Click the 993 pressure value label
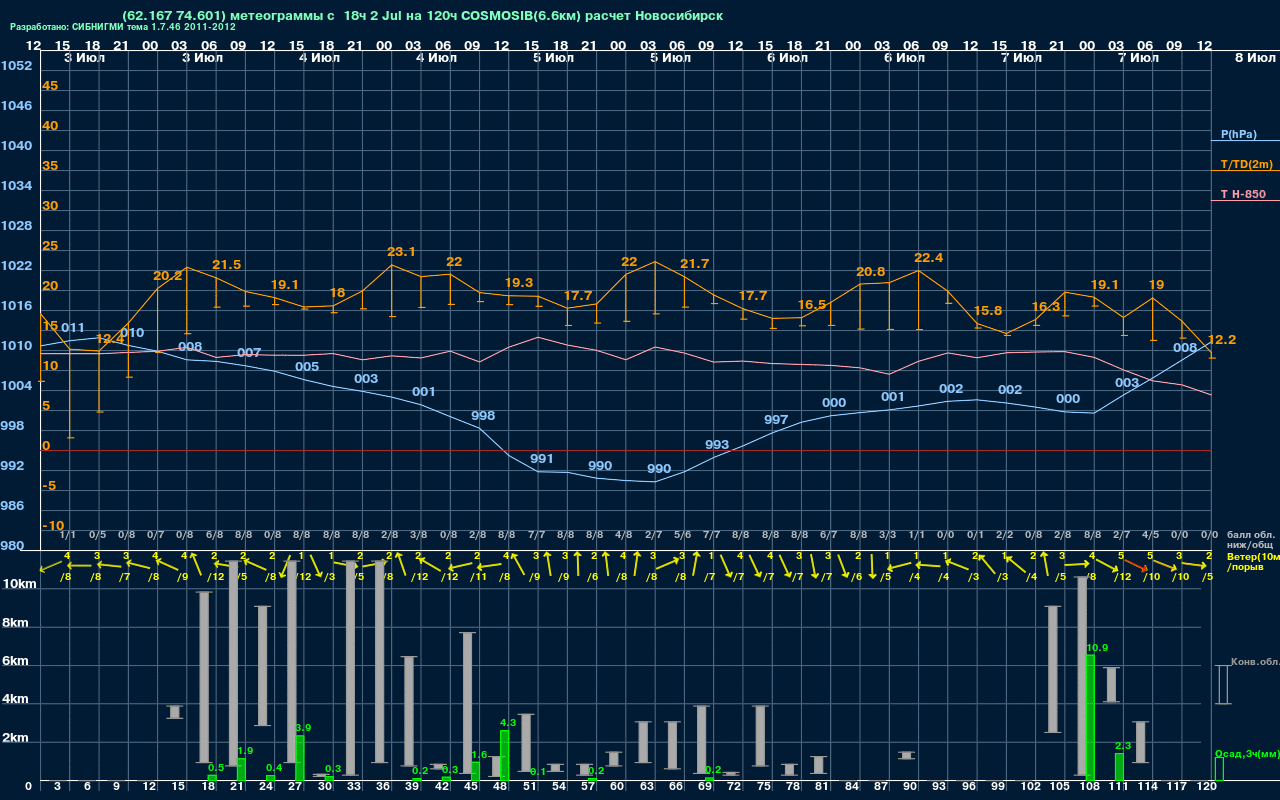This screenshot has width=1280, height=800. pos(716,445)
